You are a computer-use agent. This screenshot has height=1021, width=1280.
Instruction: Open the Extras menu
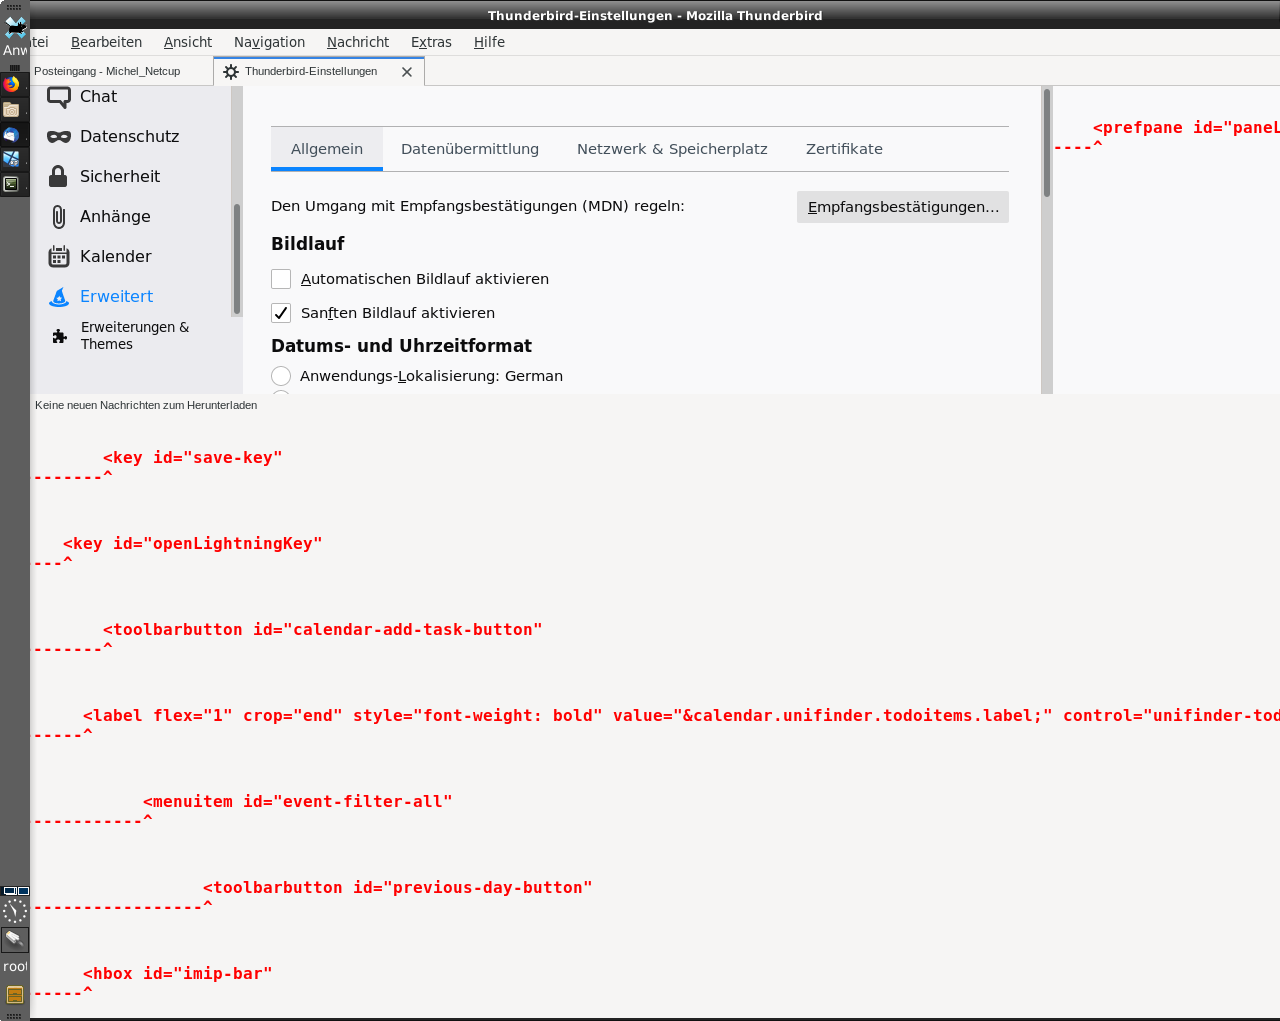[431, 42]
